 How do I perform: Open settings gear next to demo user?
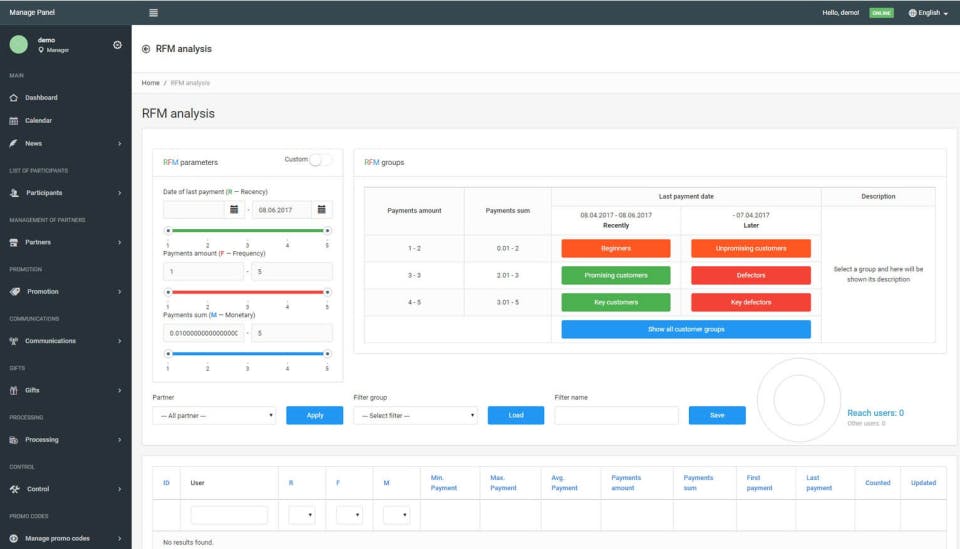pyautogui.click(x=117, y=45)
